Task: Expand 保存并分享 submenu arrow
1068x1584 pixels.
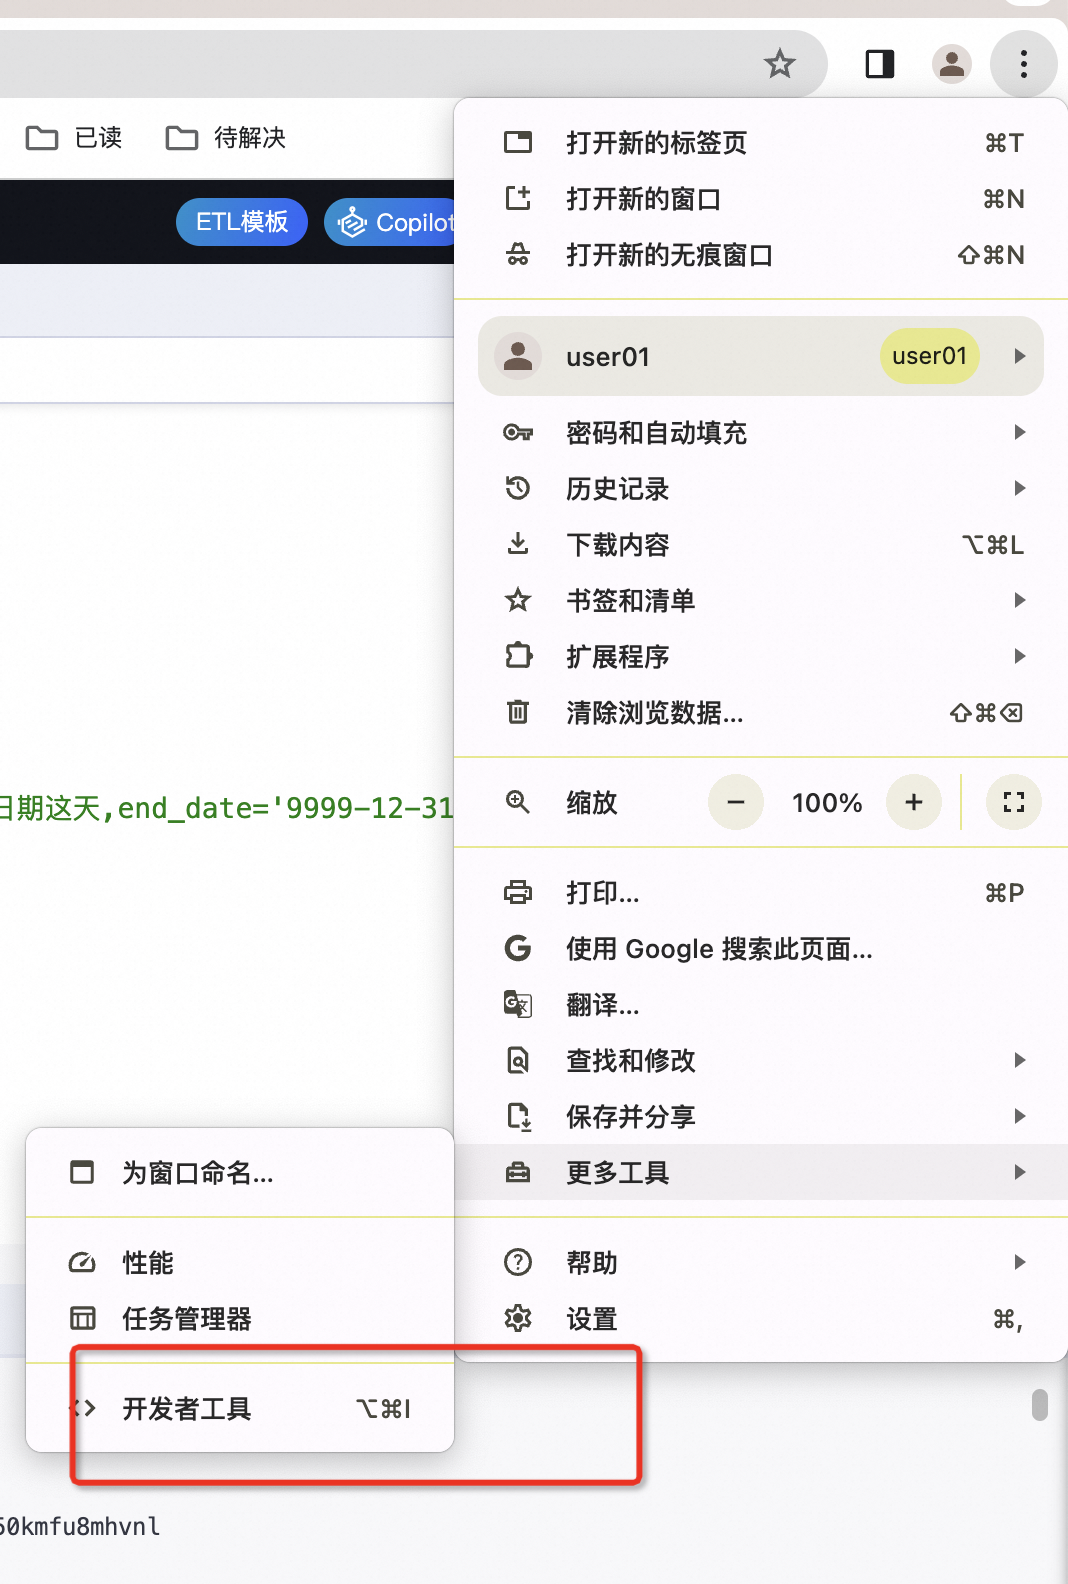Action: (1020, 1116)
